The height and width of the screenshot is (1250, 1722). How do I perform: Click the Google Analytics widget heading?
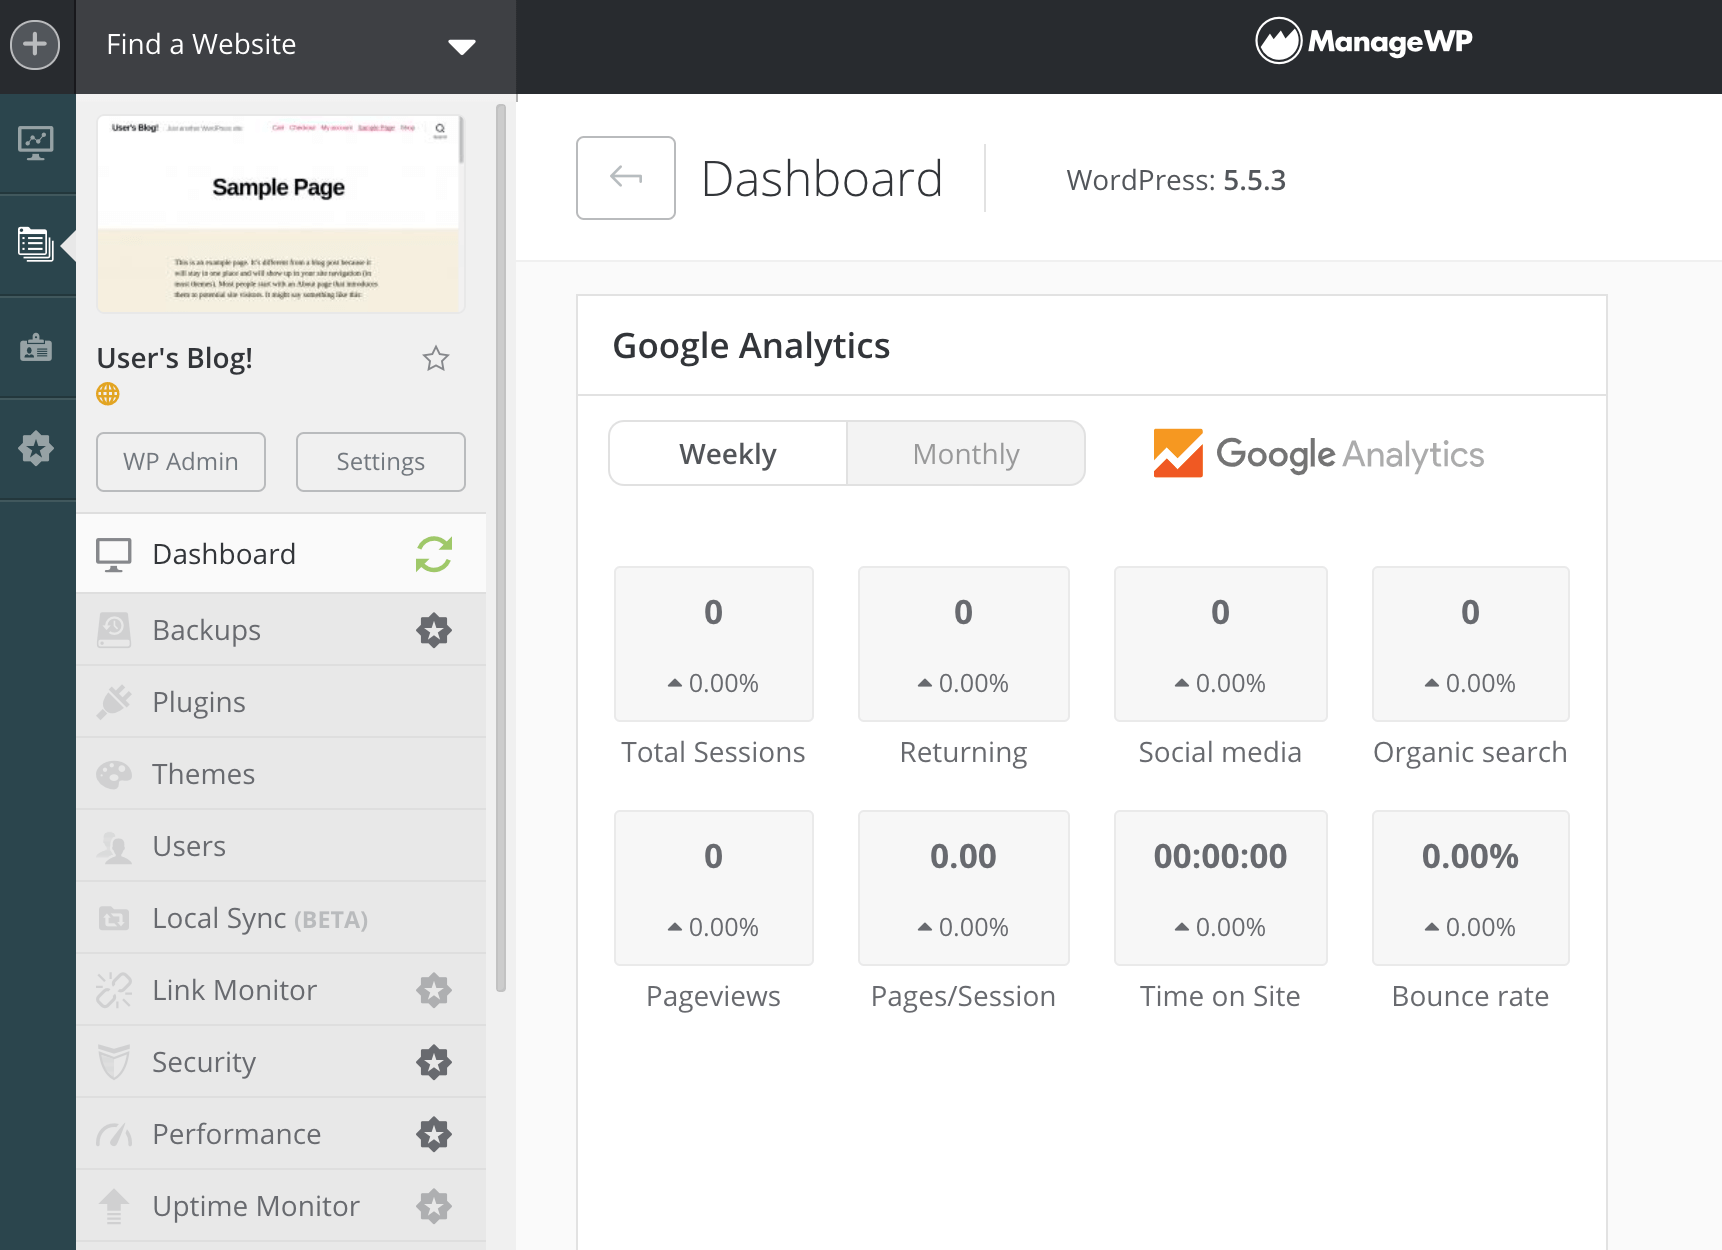pyautogui.click(x=751, y=346)
